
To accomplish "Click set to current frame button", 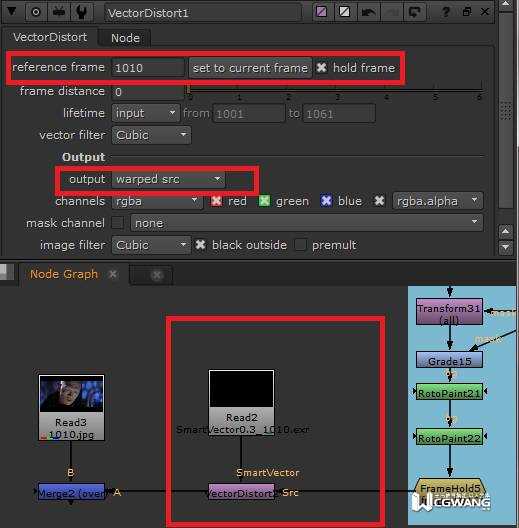I will [250, 68].
